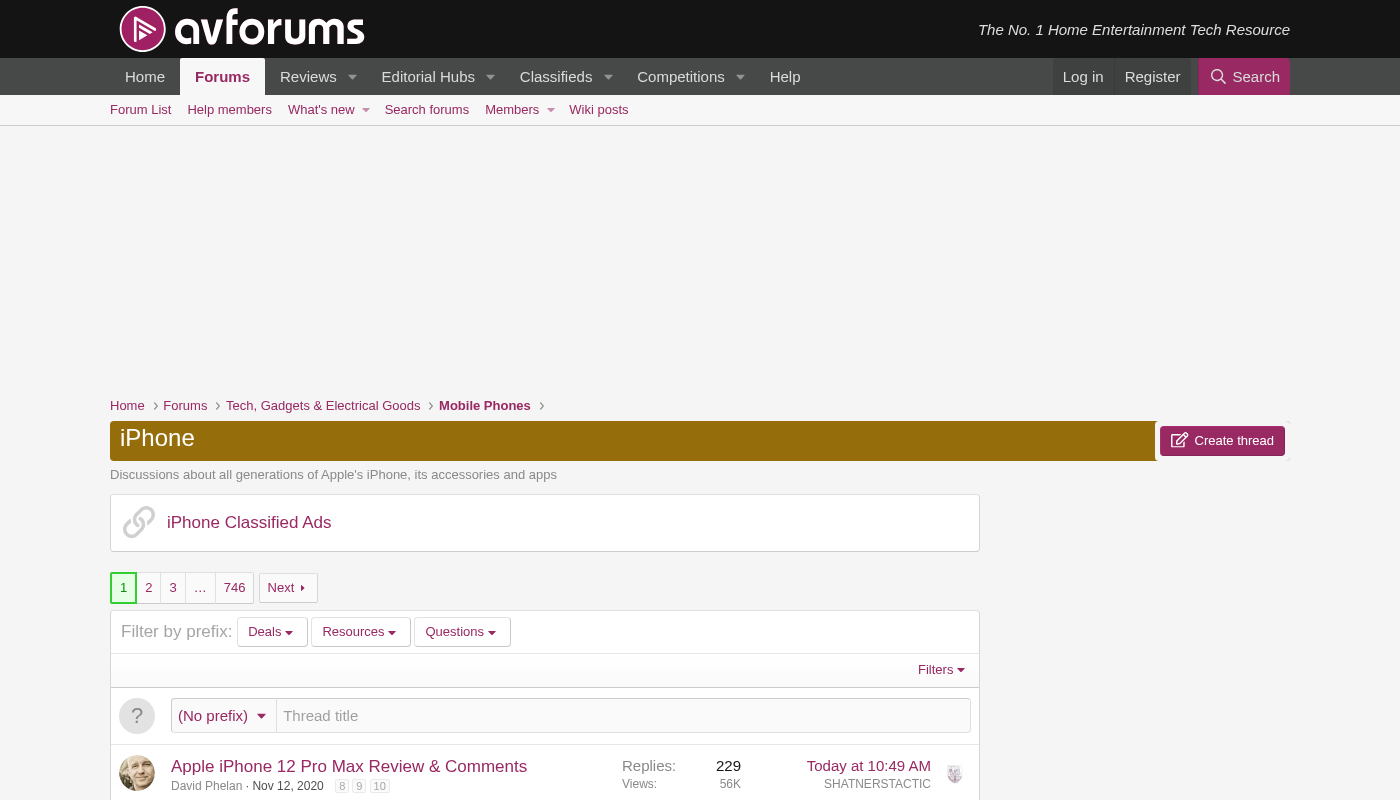Click the chain link icon beside iPhone Classified Ads
Image resolution: width=1400 pixels, height=800 pixels.
139,522
